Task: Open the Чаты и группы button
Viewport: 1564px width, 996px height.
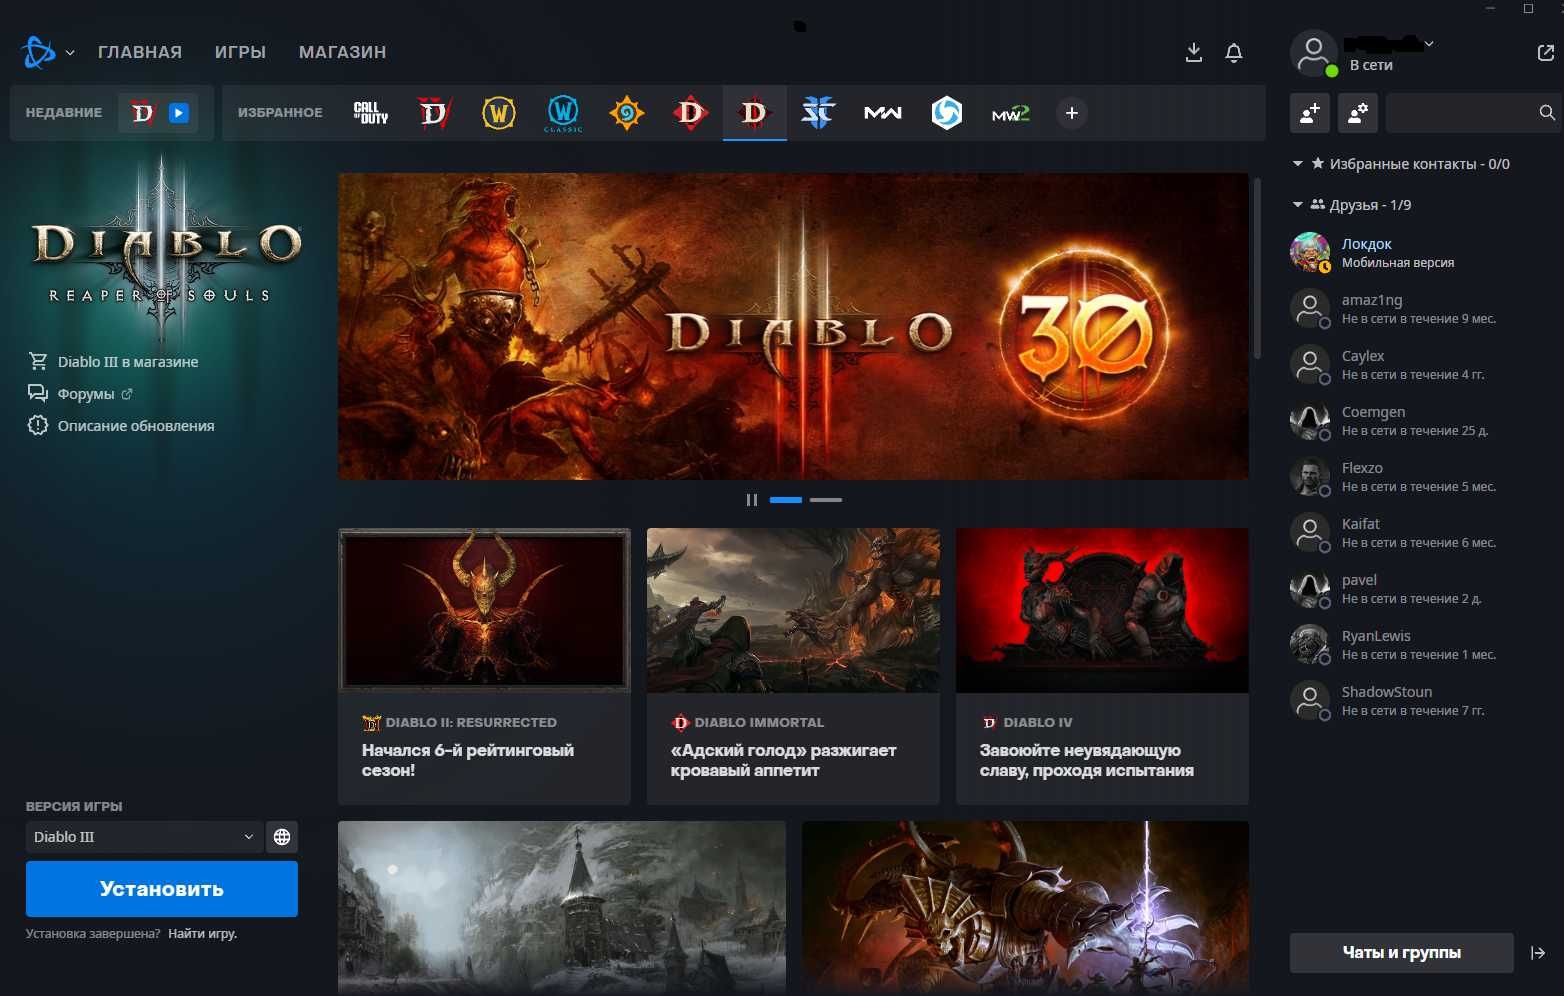Action: (1401, 952)
